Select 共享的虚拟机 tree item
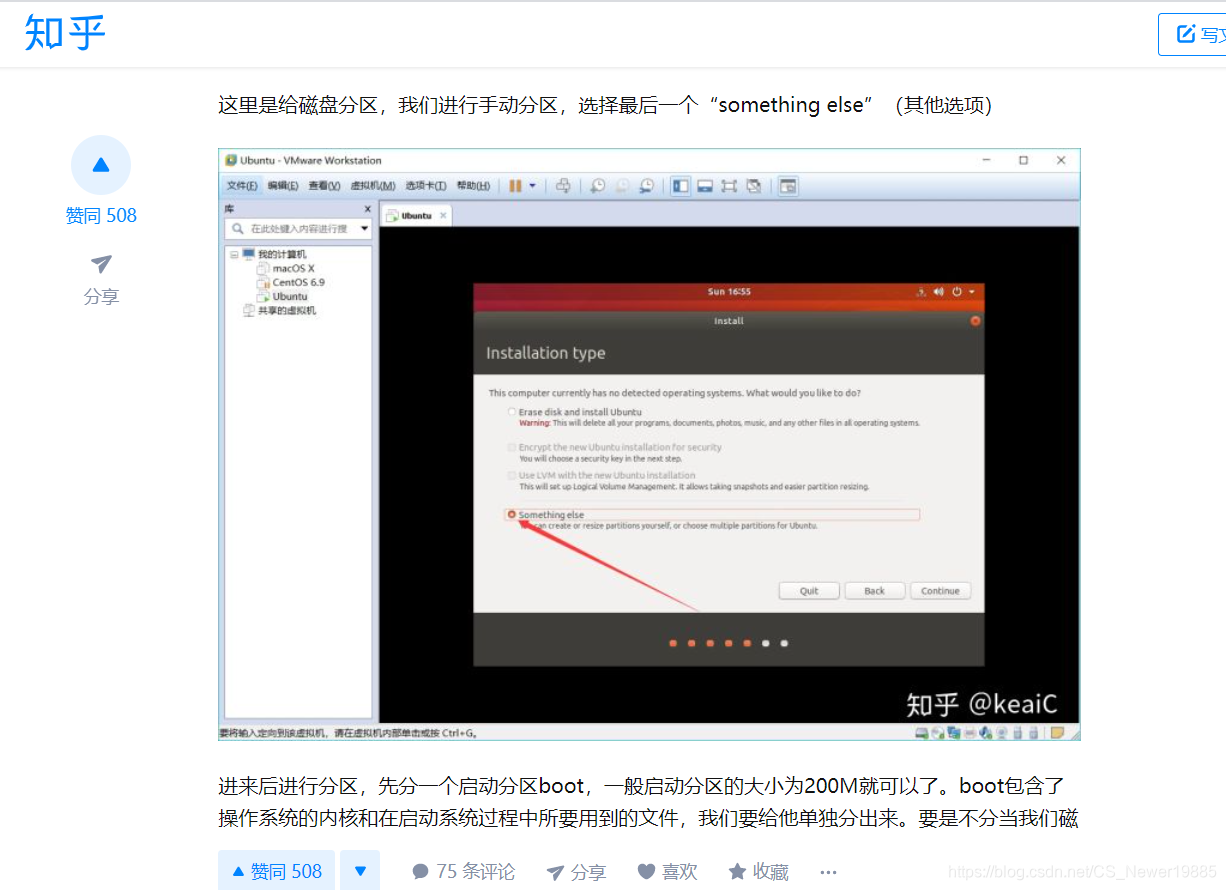The image size is (1226, 890). point(286,310)
